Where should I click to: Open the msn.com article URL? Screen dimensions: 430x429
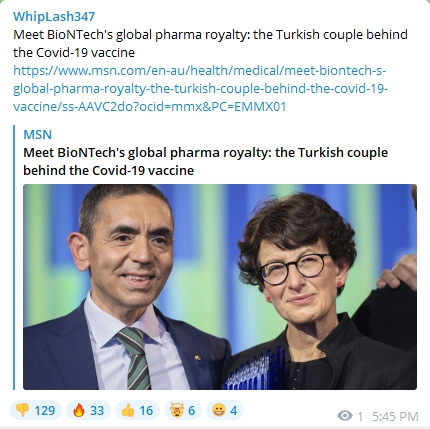pyautogui.click(x=200, y=89)
